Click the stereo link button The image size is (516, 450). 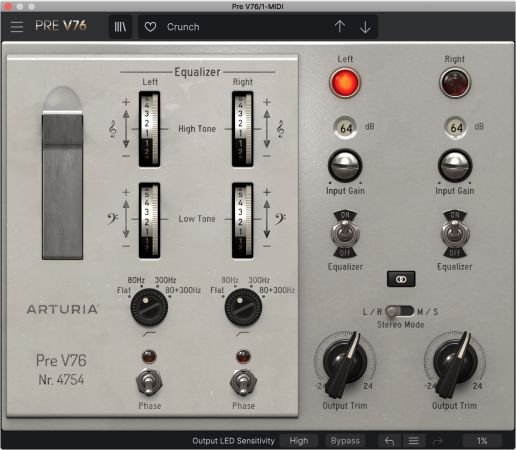[x=401, y=279]
